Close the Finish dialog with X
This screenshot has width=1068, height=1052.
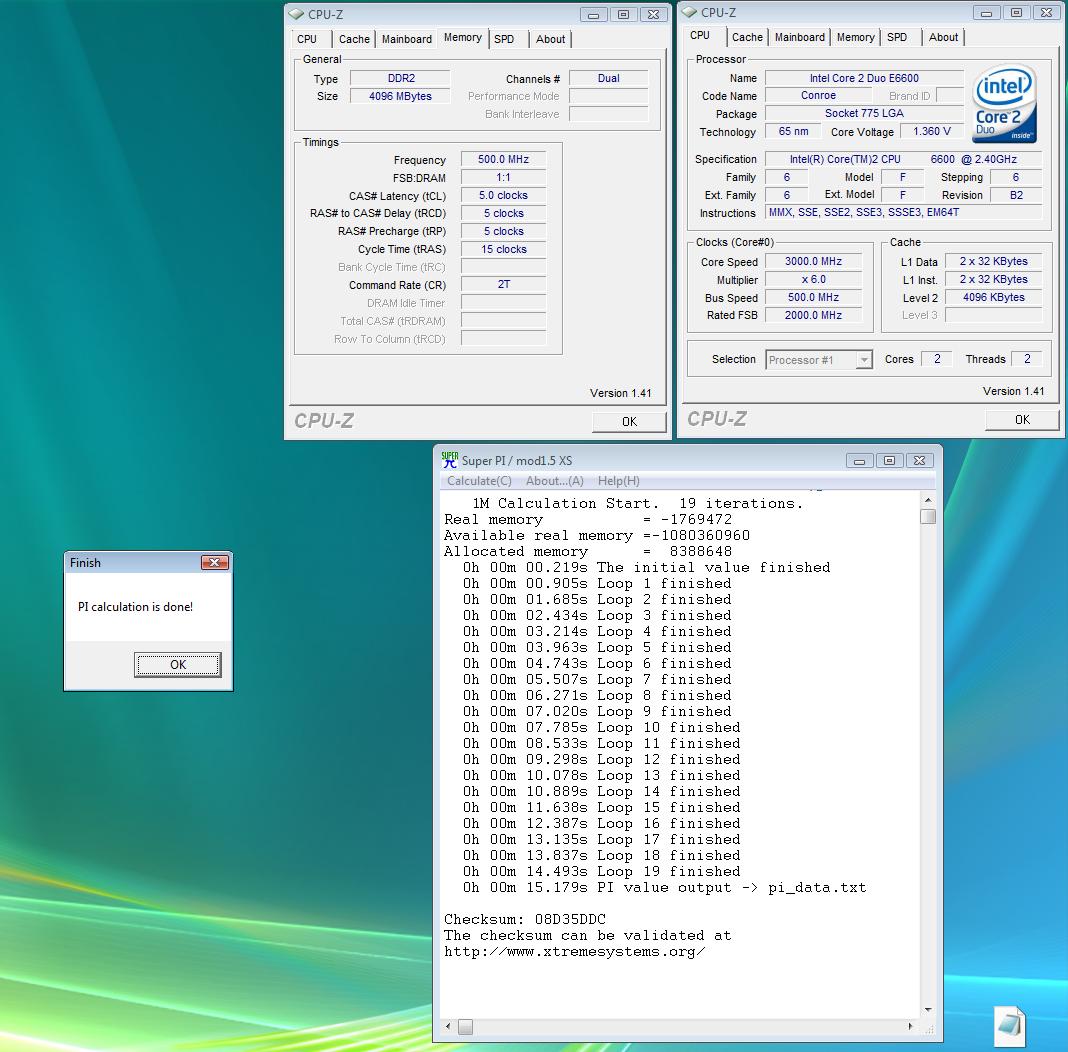click(215, 562)
